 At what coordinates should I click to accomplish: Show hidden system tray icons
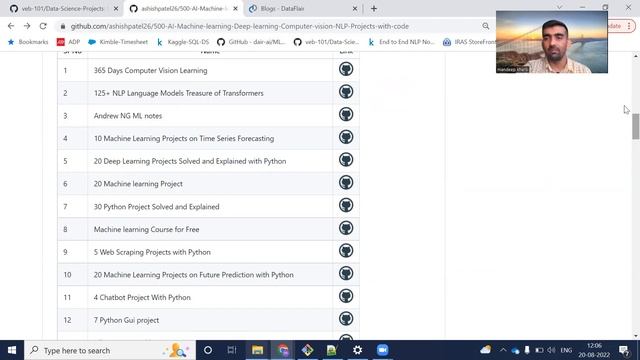[x=503, y=350]
